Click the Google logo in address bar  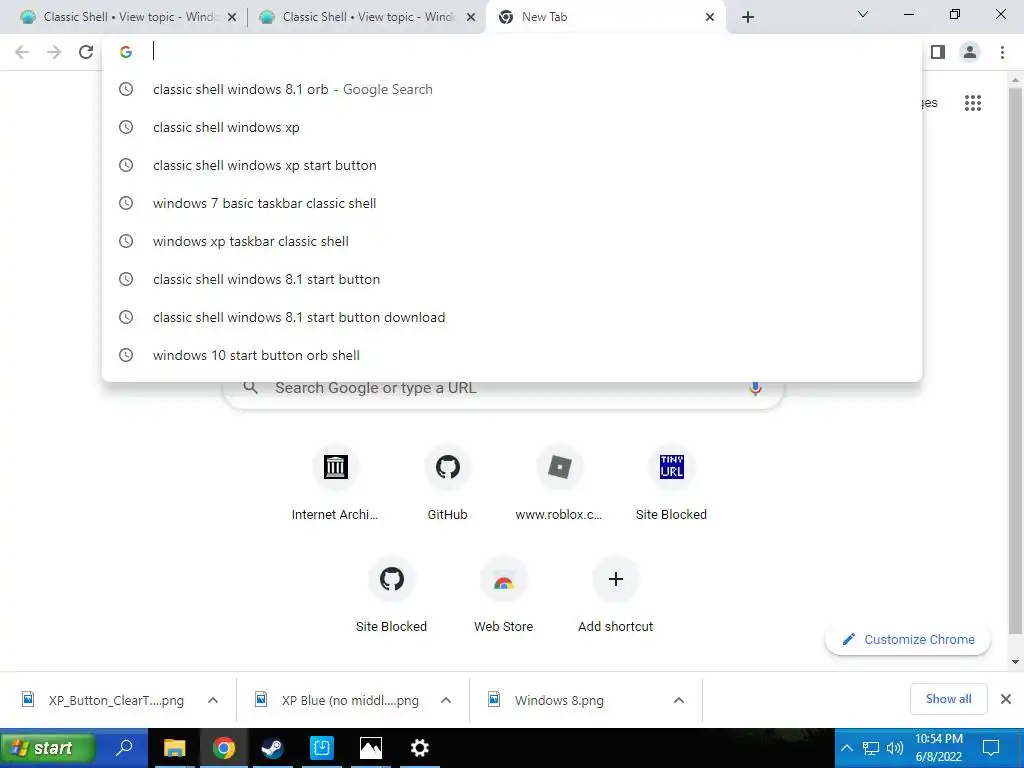click(x=126, y=52)
